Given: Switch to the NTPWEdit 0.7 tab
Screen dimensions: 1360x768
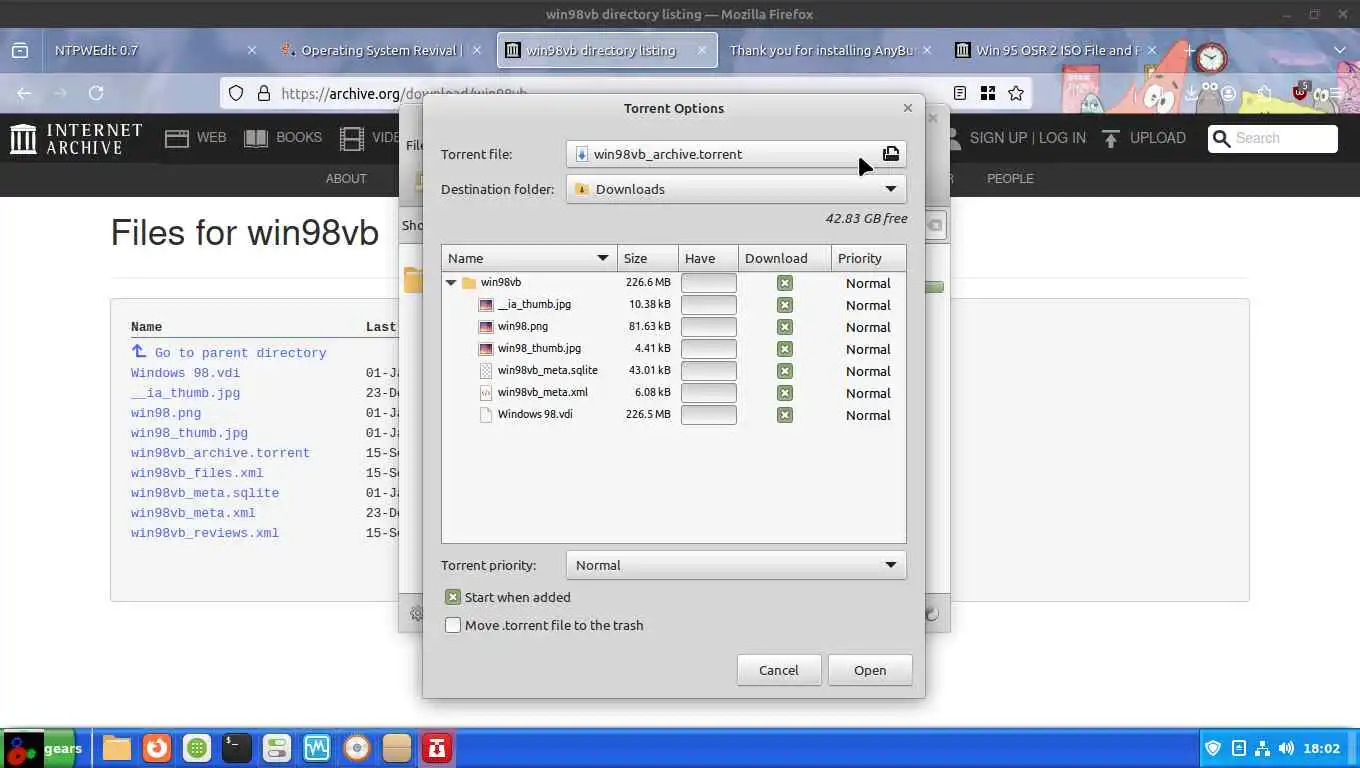Looking at the screenshot, I should 152,50.
